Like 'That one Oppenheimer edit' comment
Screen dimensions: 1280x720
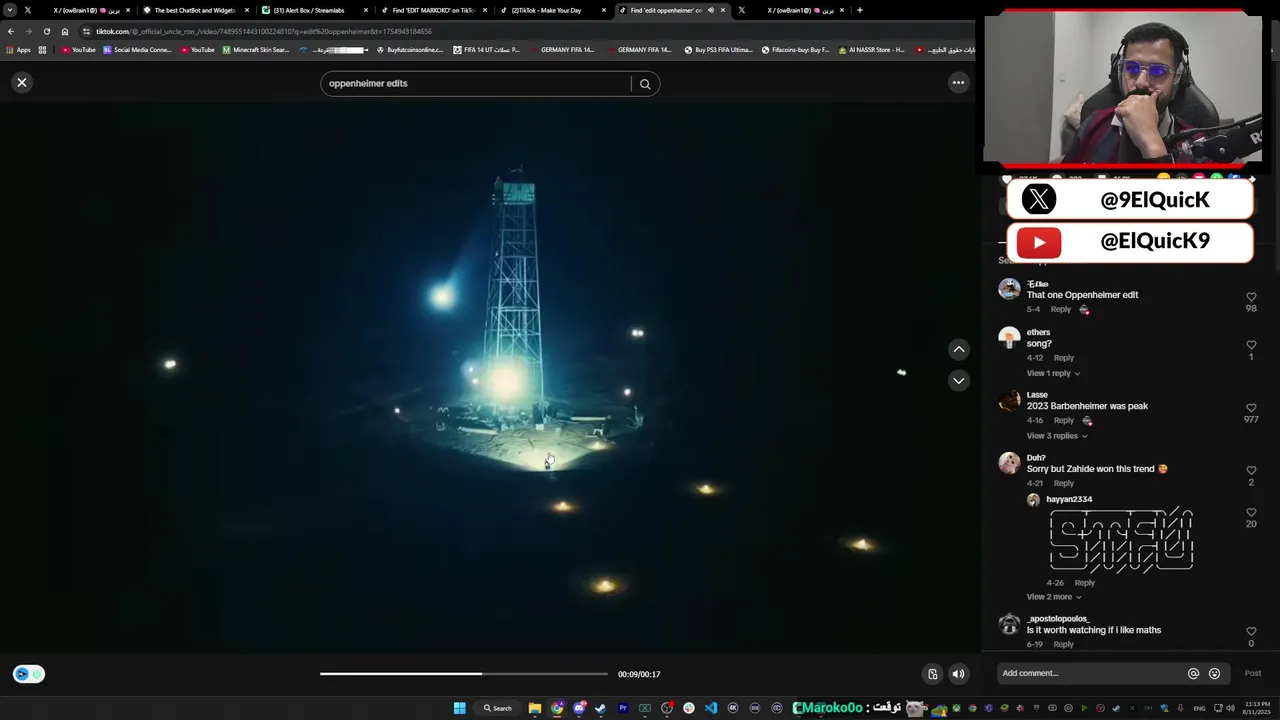[1251, 297]
